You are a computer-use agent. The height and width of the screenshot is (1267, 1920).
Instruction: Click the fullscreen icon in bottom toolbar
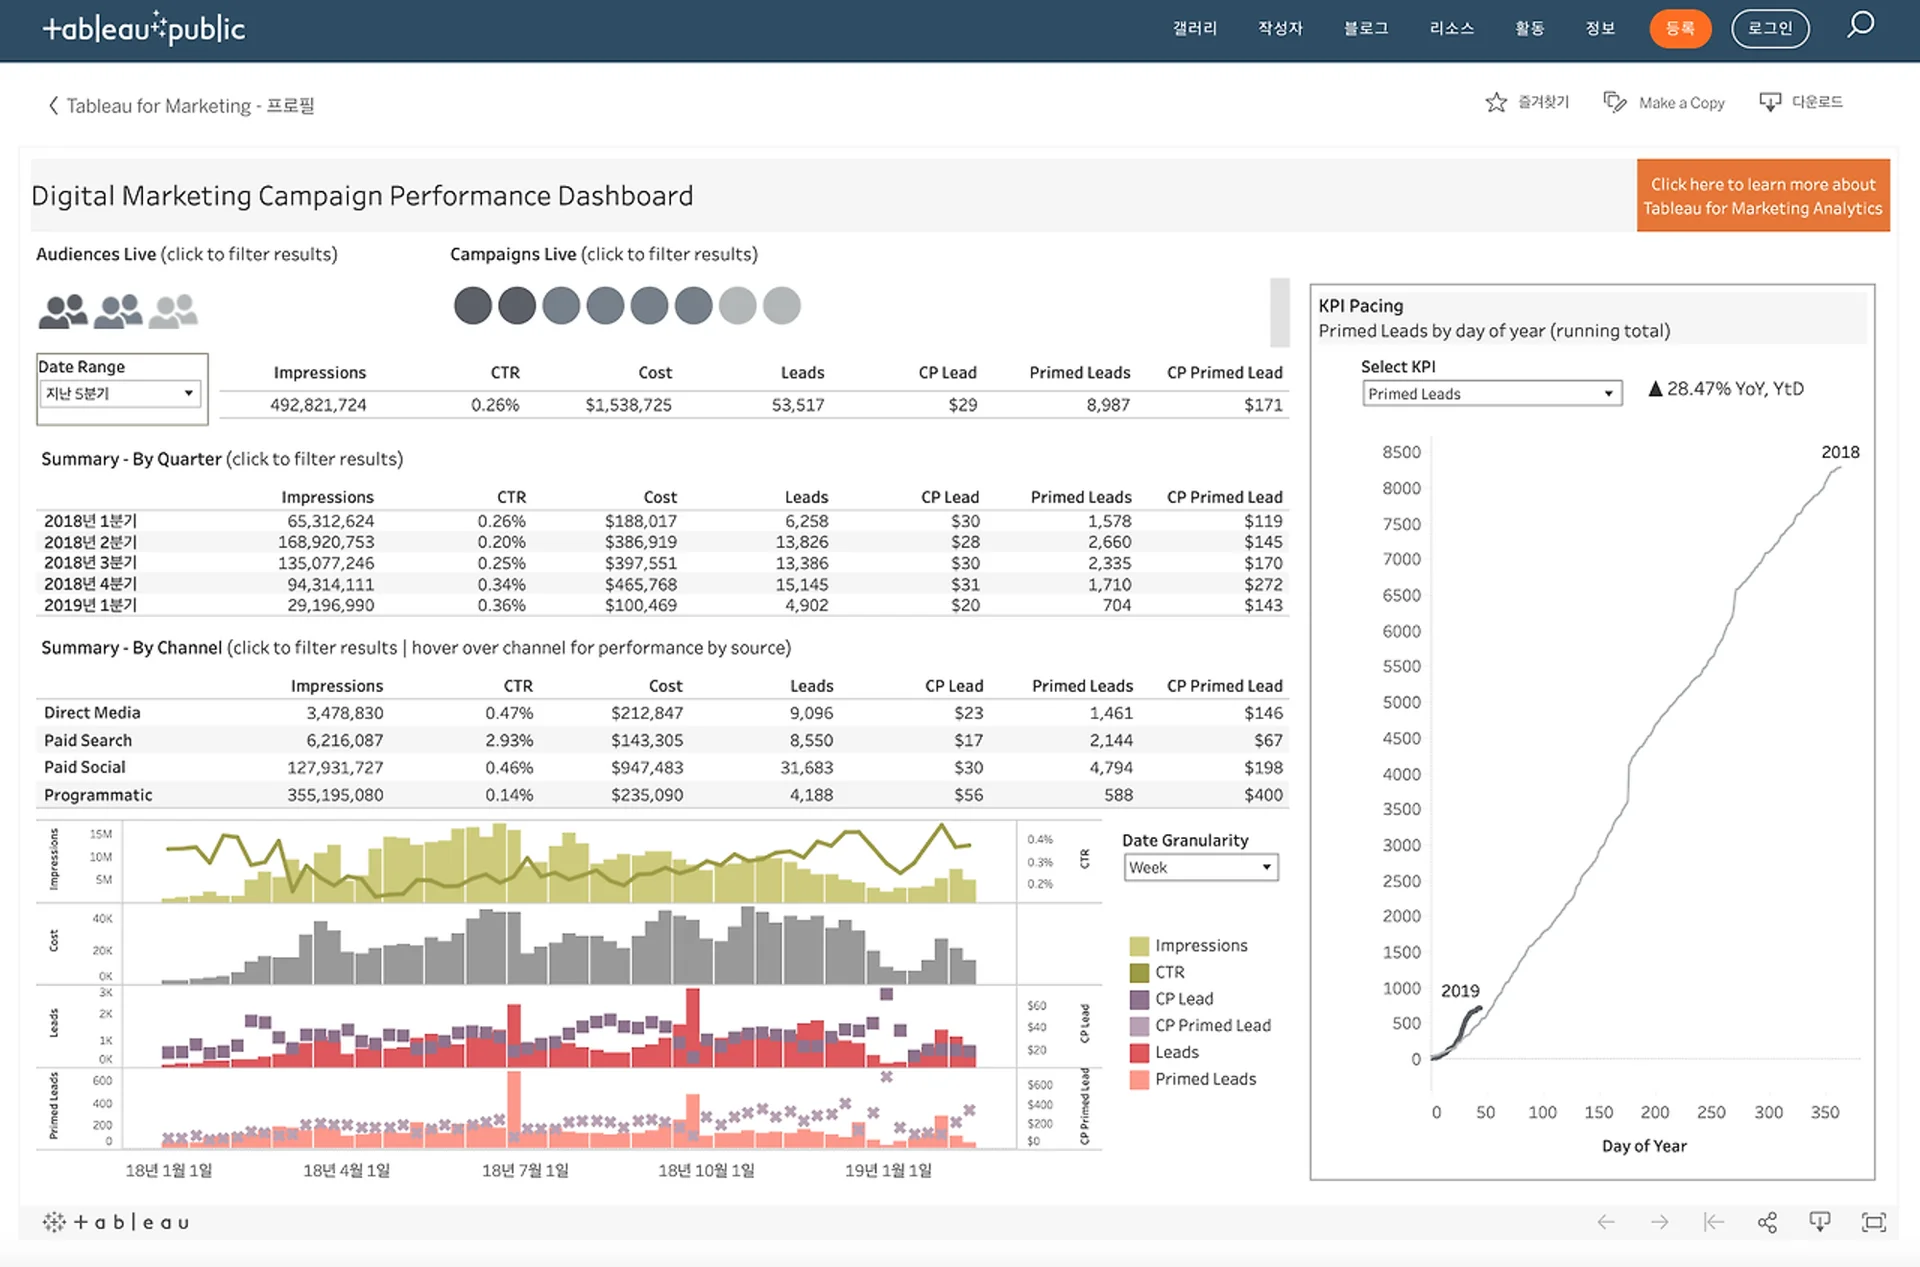click(1873, 1222)
